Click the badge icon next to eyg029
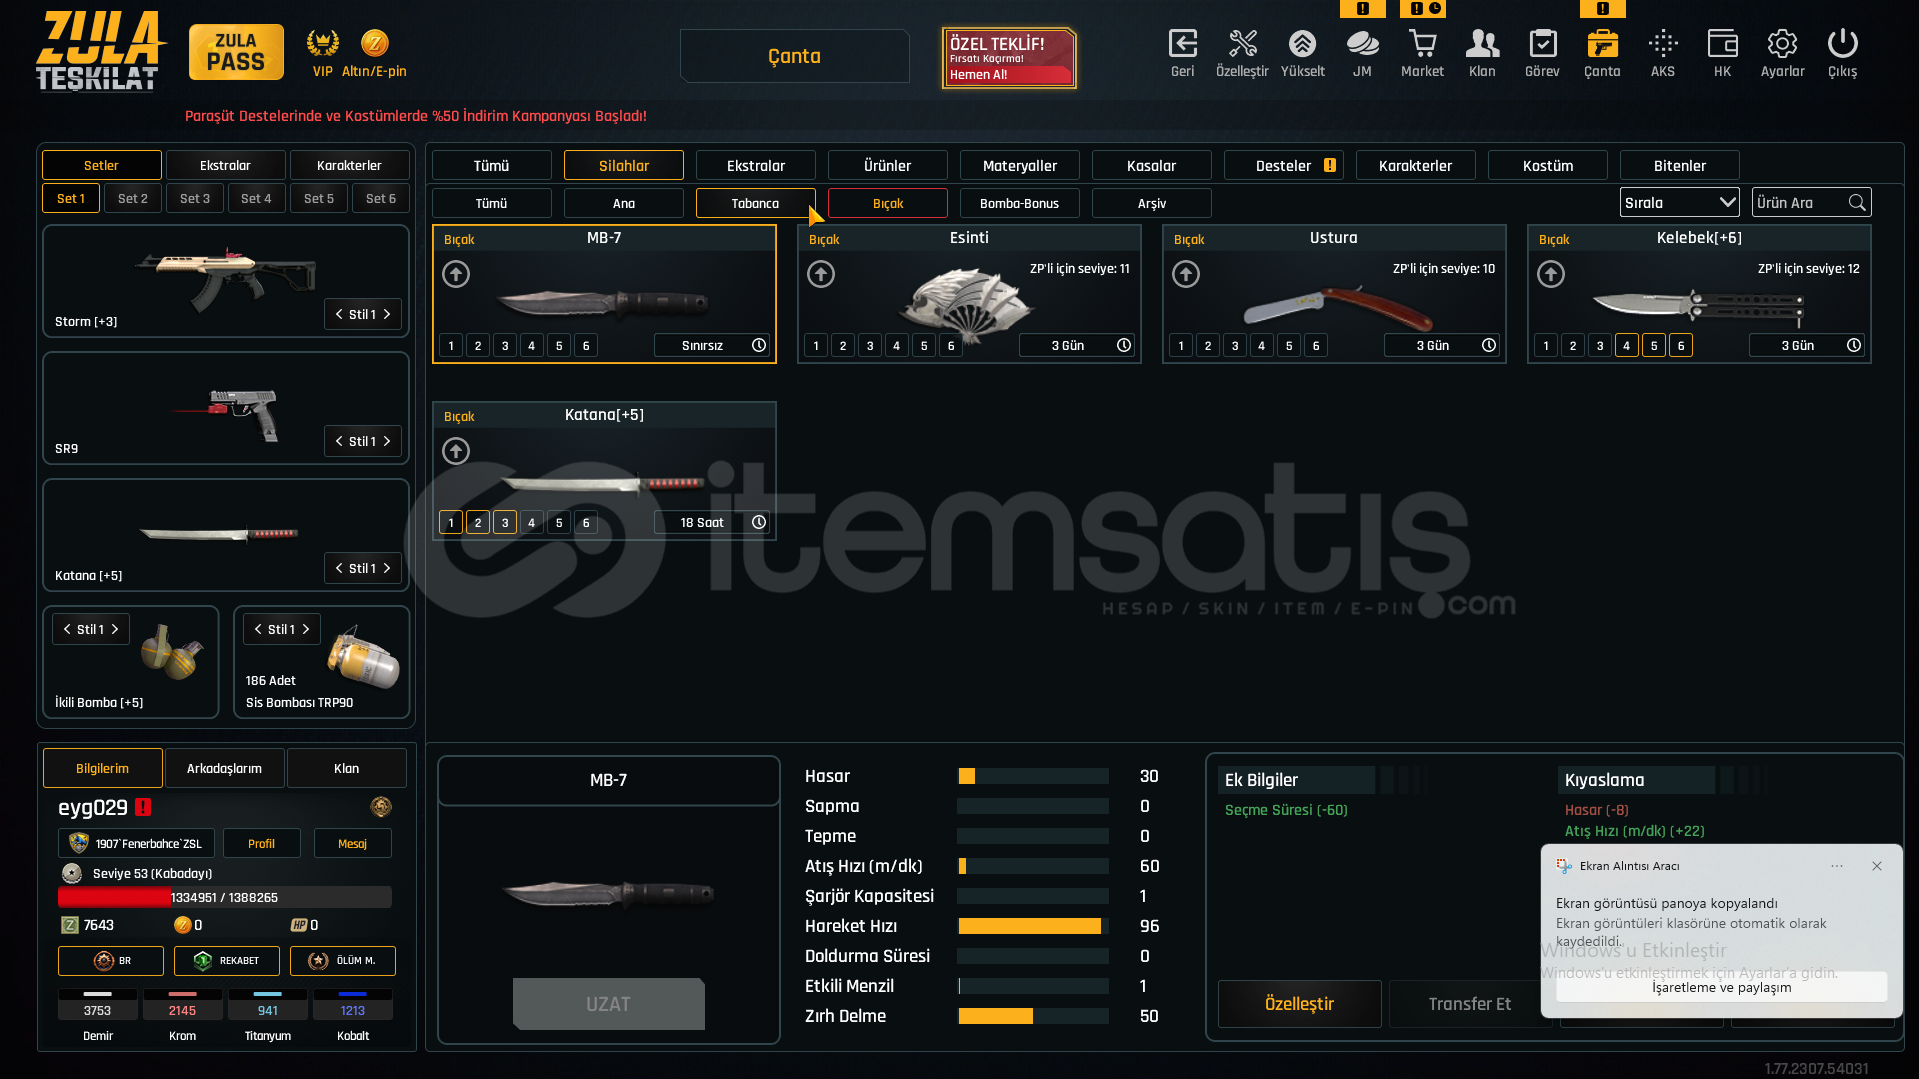1919x1079 pixels. tap(381, 807)
